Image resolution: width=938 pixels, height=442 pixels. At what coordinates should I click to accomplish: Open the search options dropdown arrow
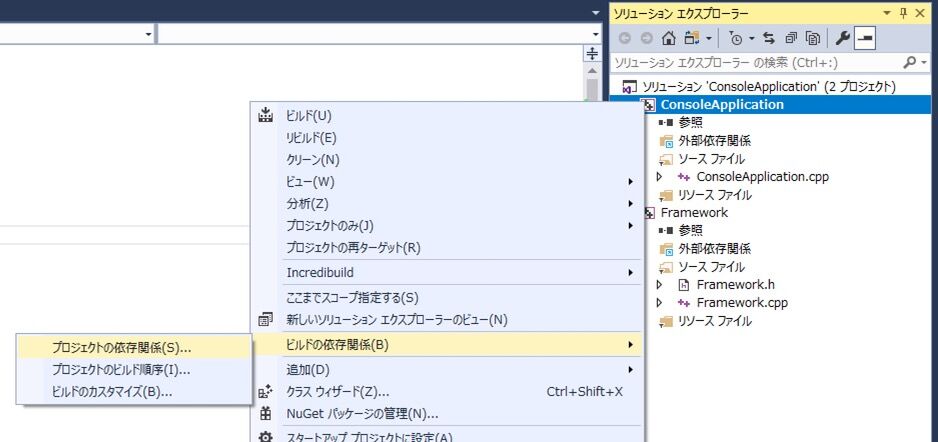click(x=924, y=62)
